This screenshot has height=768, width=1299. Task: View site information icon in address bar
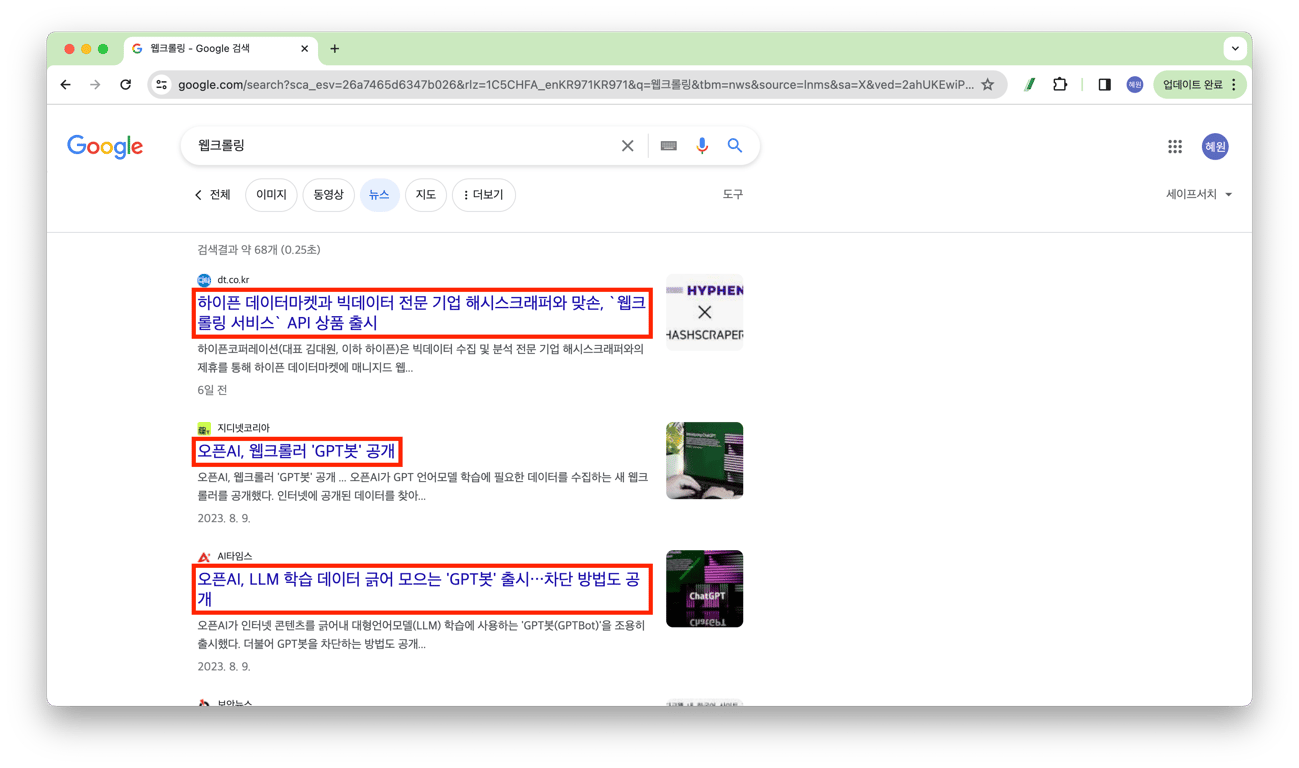(162, 85)
